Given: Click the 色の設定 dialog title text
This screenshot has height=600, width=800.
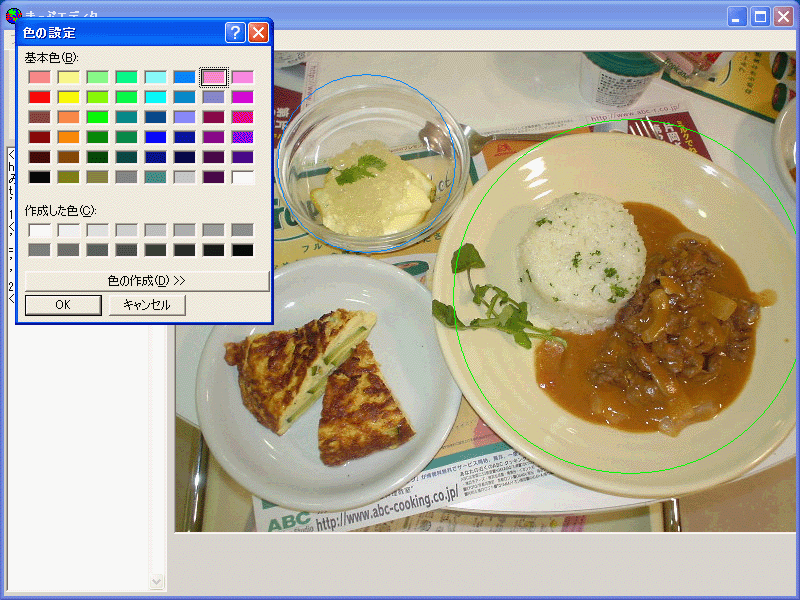Looking at the screenshot, I should click(x=49, y=33).
